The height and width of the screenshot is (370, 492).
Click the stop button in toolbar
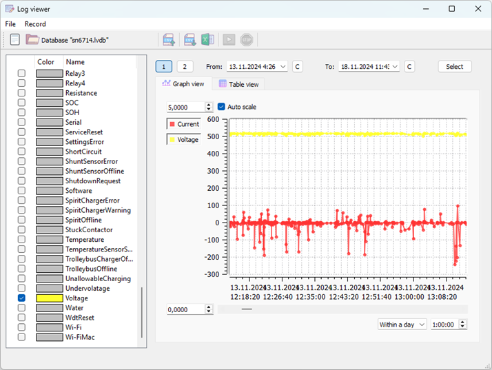pyautogui.click(x=247, y=40)
